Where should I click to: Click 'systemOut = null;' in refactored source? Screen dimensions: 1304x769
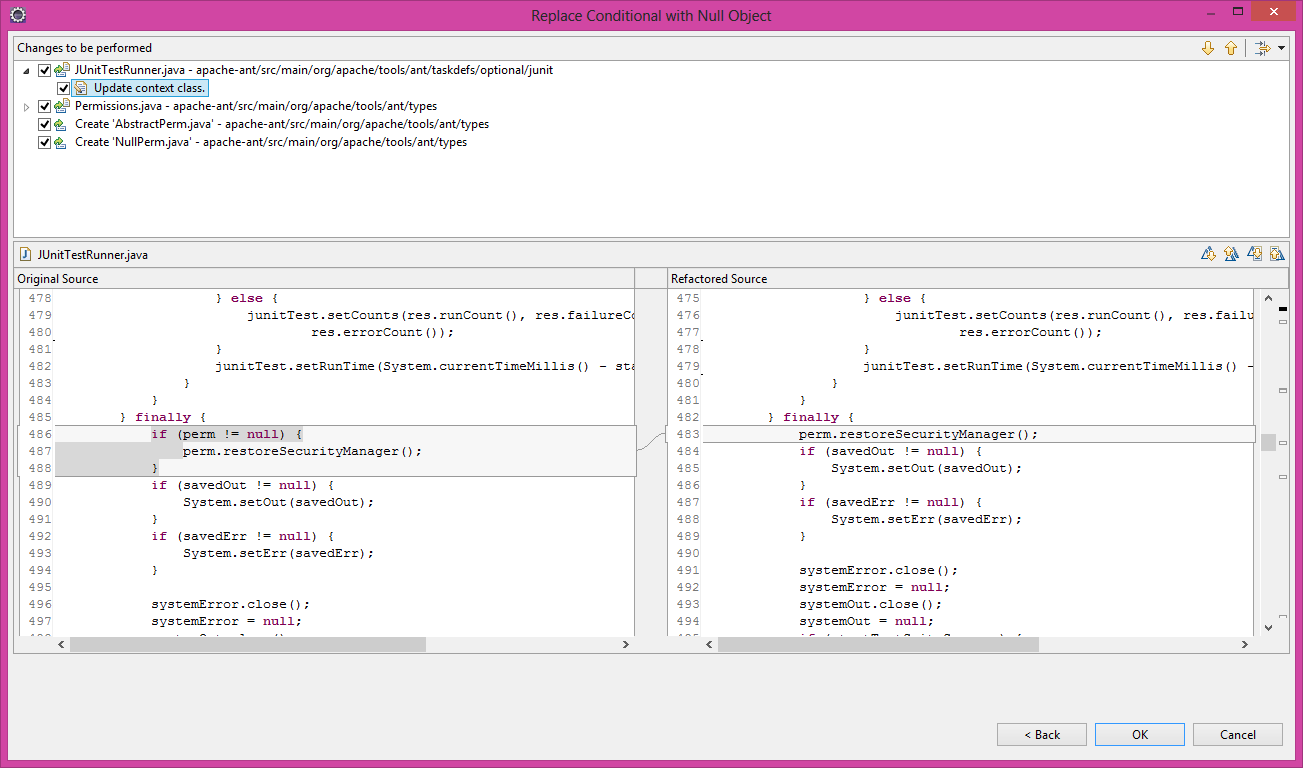[x=866, y=621]
